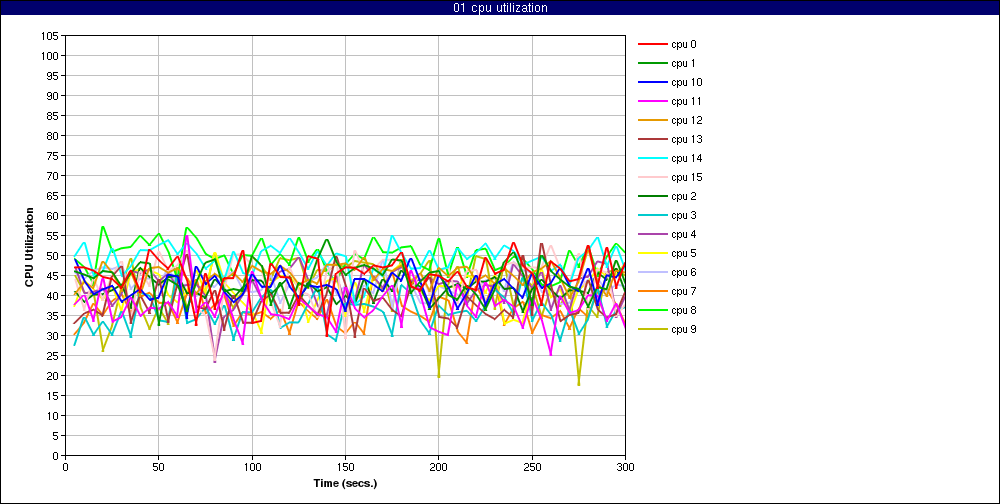Image resolution: width=1000 pixels, height=504 pixels.
Task: Select the cpu 6 legend label
Action: 684,272
